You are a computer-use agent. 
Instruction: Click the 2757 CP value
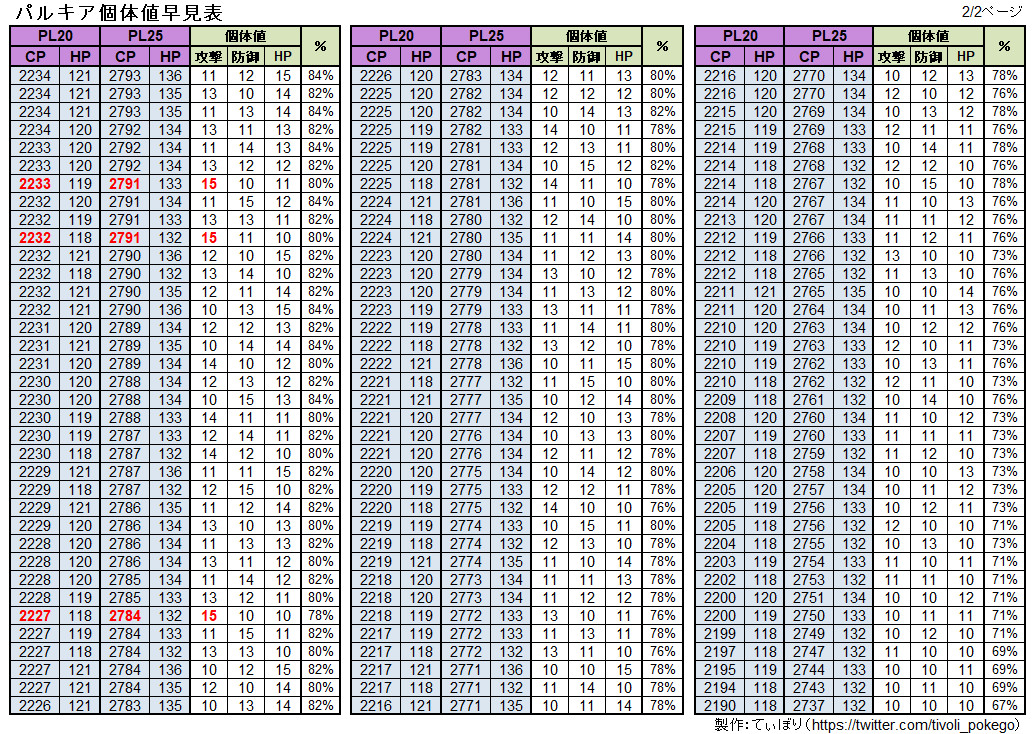tap(809, 490)
